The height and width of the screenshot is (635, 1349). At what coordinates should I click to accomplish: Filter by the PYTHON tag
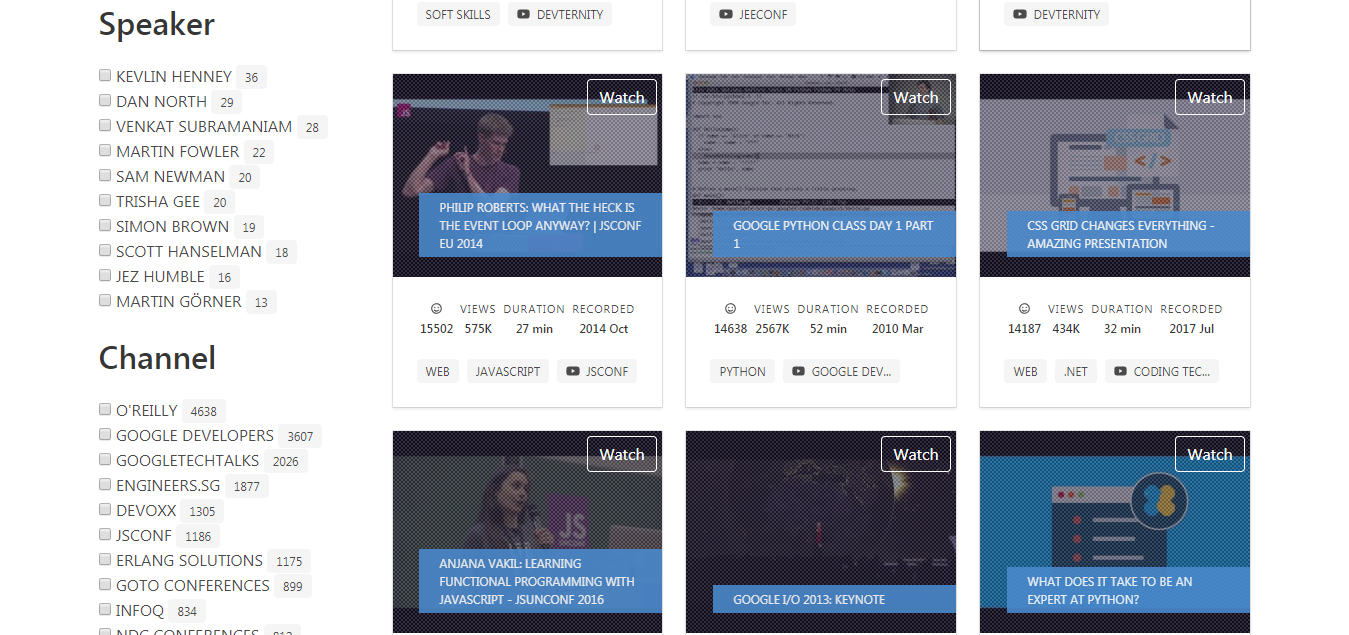743,371
